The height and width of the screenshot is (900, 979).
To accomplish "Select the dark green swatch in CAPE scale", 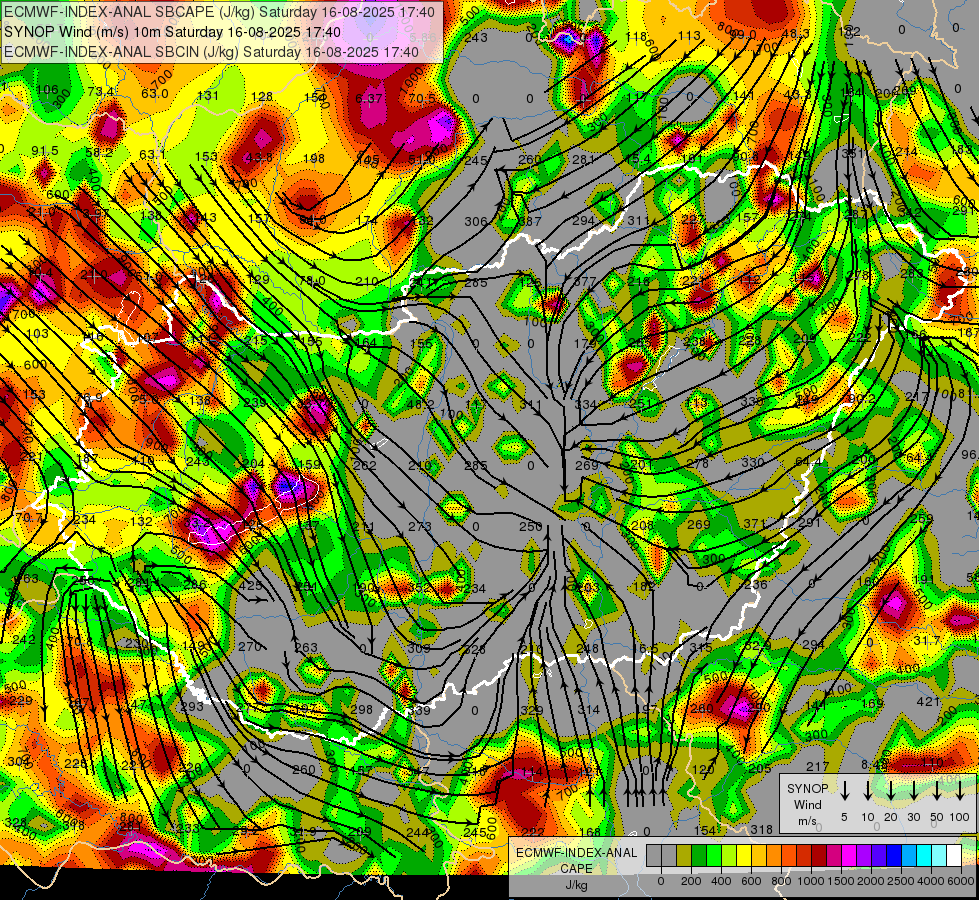I will click(699, 855).
